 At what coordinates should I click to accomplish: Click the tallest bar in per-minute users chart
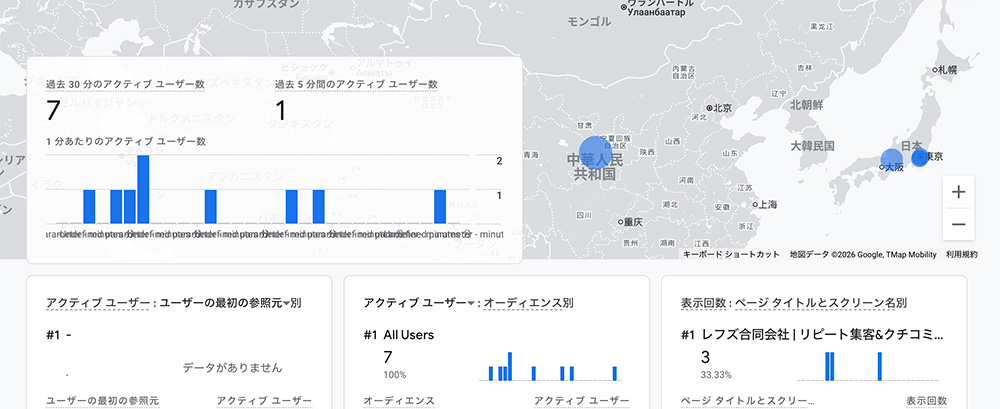tap(143, 190)
